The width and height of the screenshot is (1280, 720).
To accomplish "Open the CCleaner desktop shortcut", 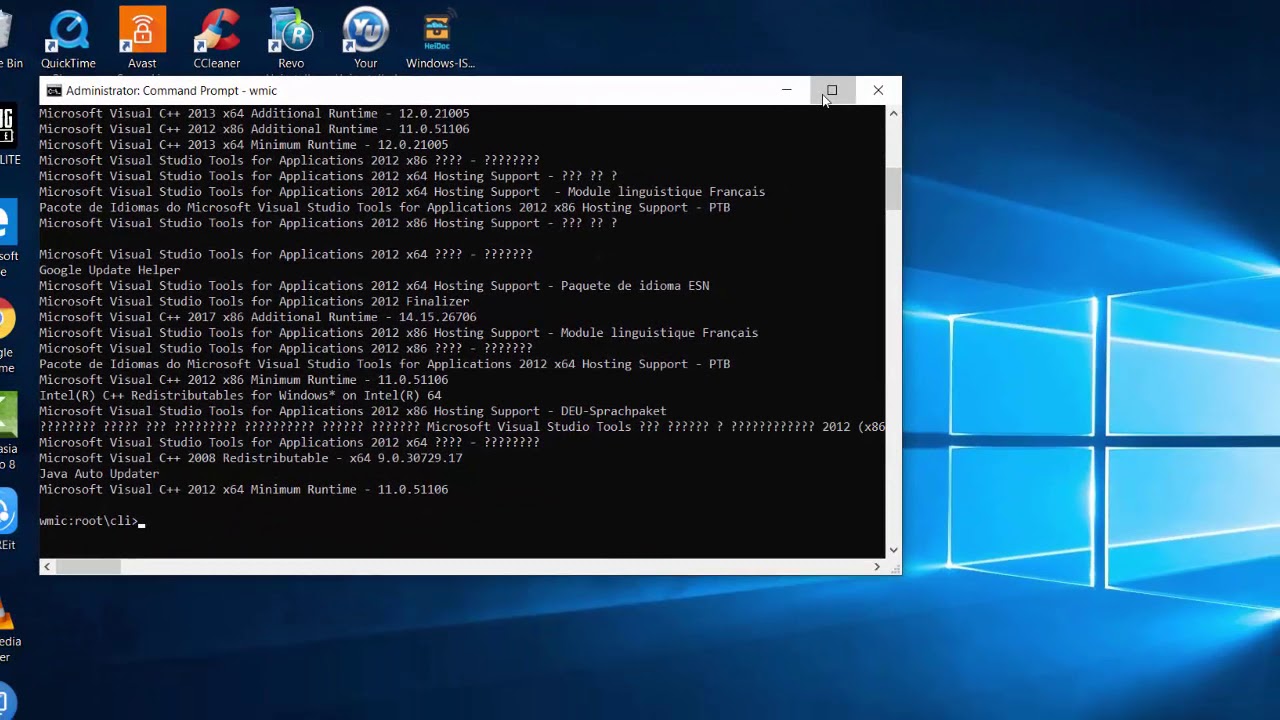I will point(217,38).
